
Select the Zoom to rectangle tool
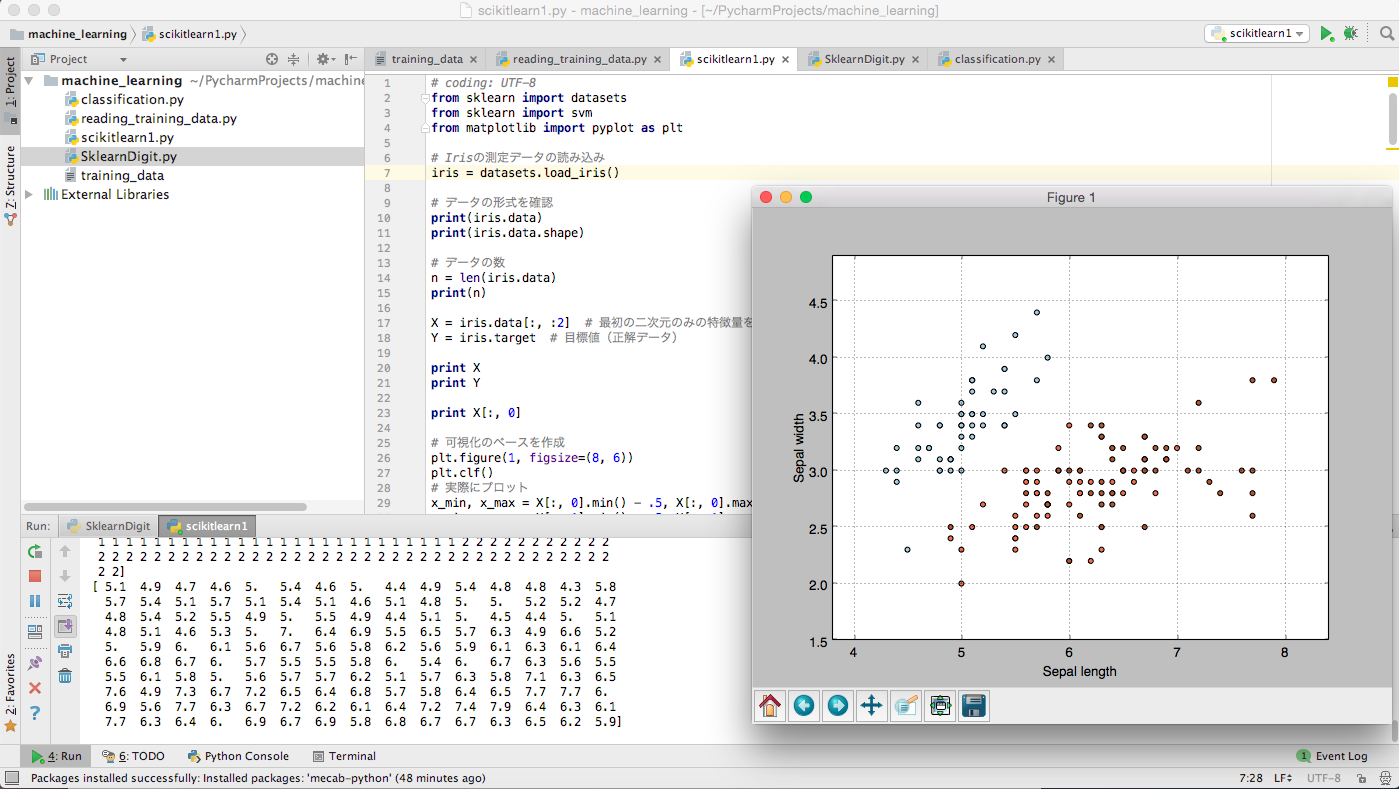click(x=906, y=706)
